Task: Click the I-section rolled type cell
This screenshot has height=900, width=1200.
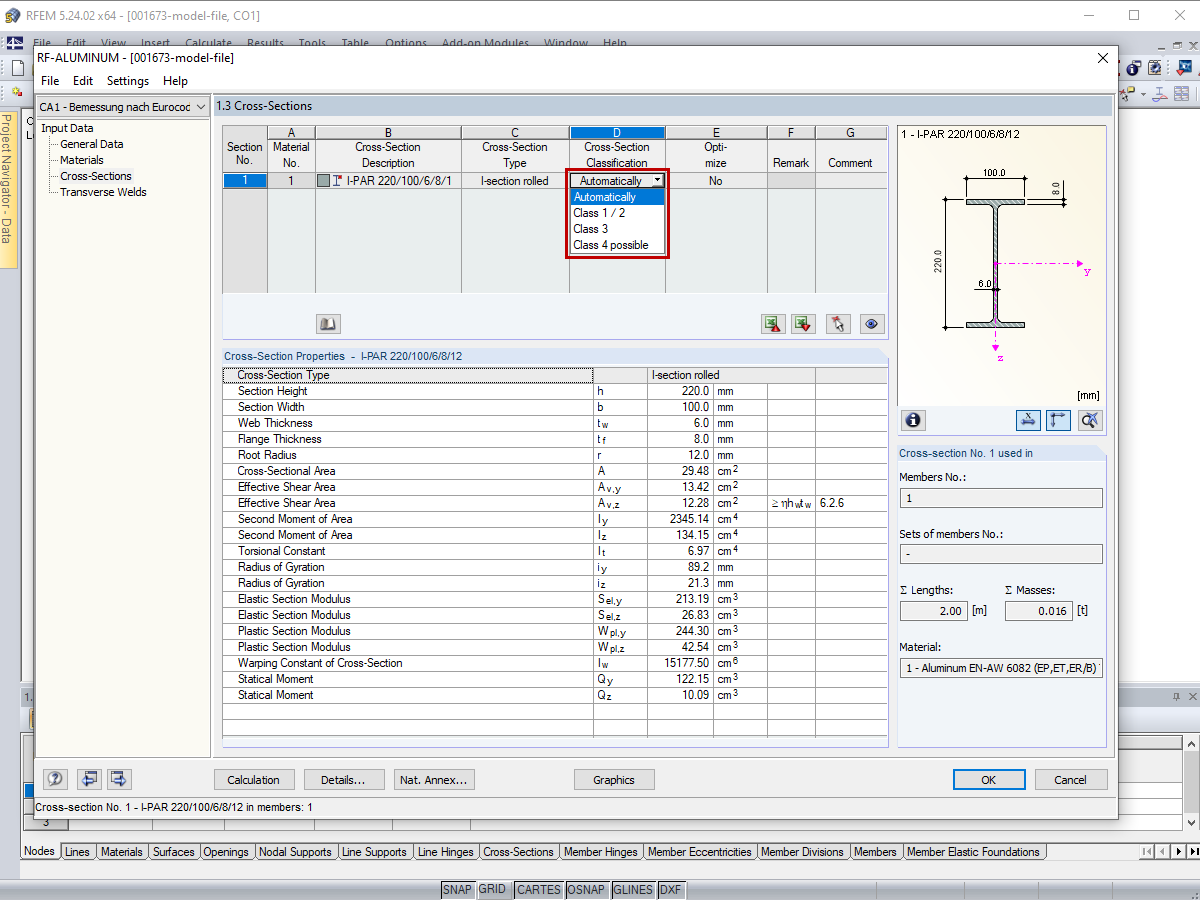Action: pos(515,181)
